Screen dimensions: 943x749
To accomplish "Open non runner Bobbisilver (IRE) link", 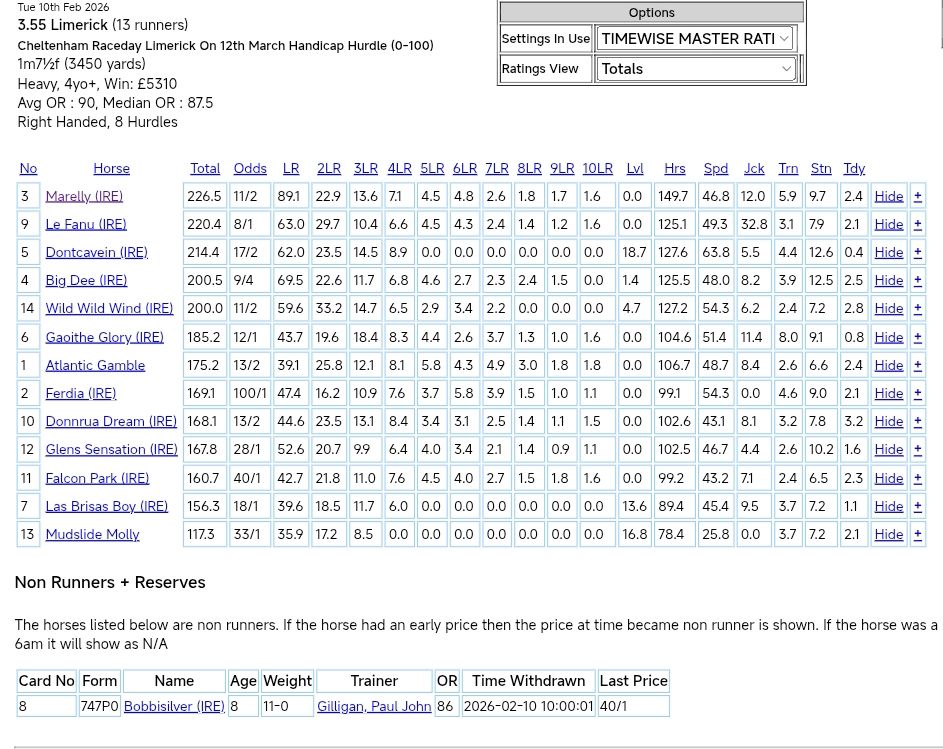I will pyautogui.click(x=174, y=706).
